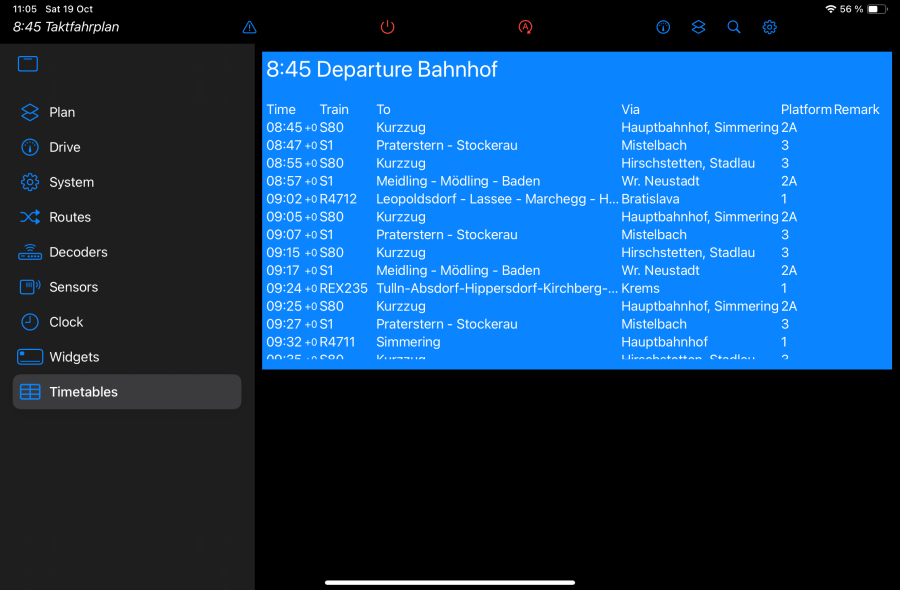Tap the warning triangle icon
900x590 pixels.
[x=250, y=27]
